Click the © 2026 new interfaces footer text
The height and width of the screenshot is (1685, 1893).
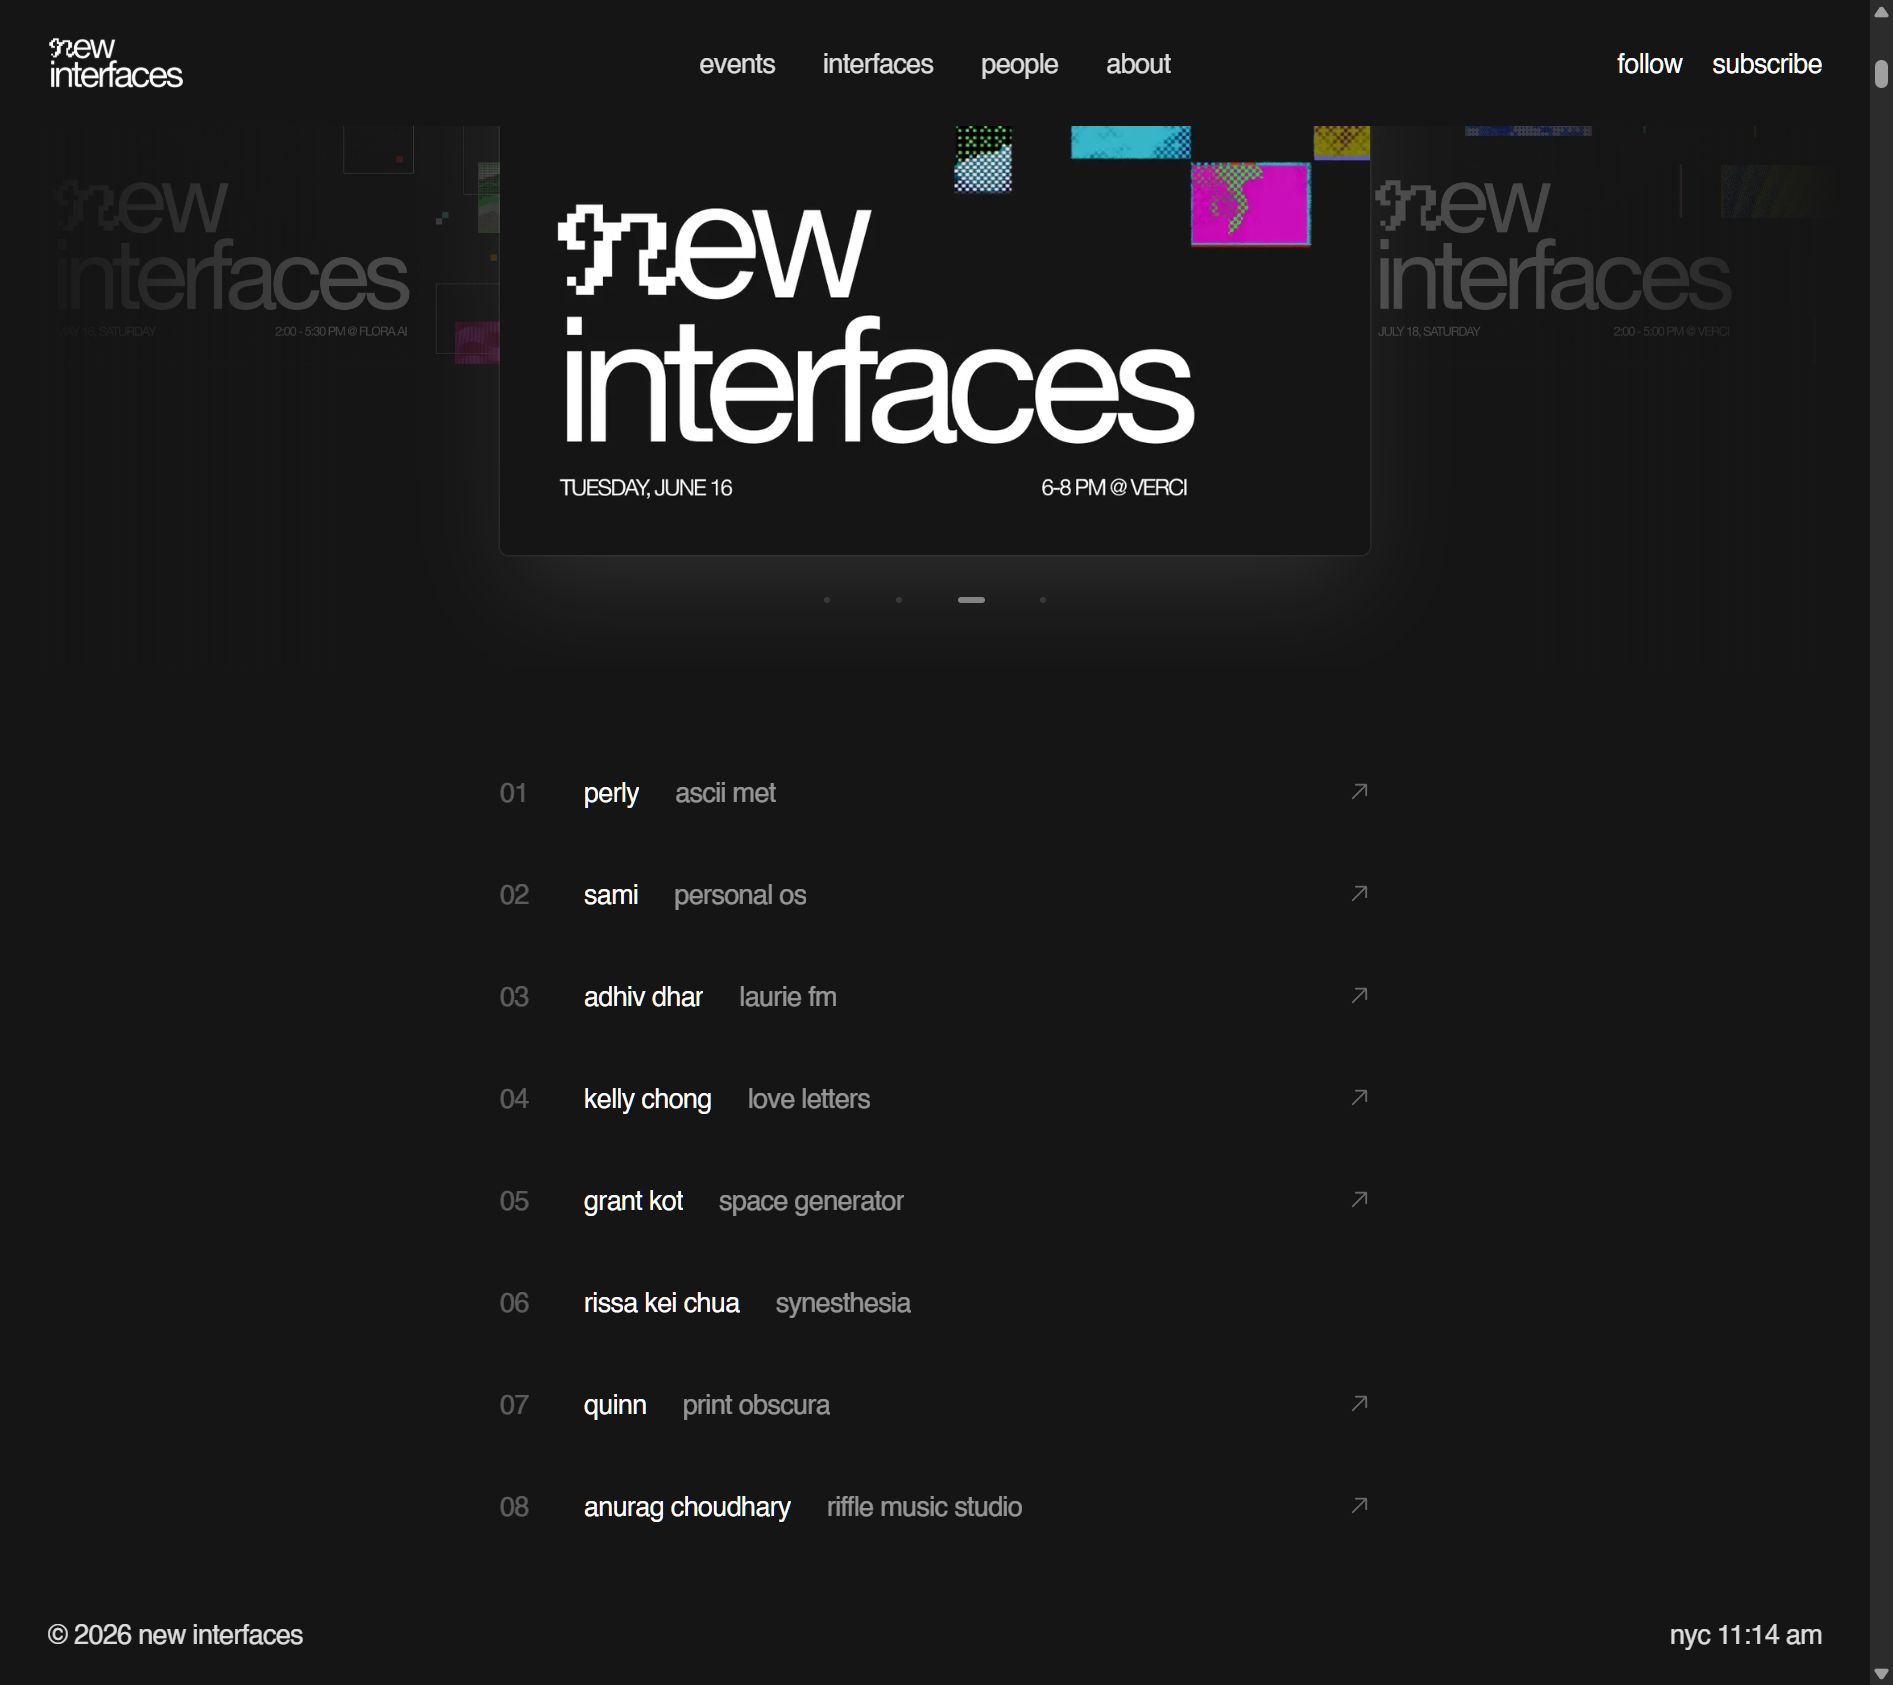pos(175,1635)
